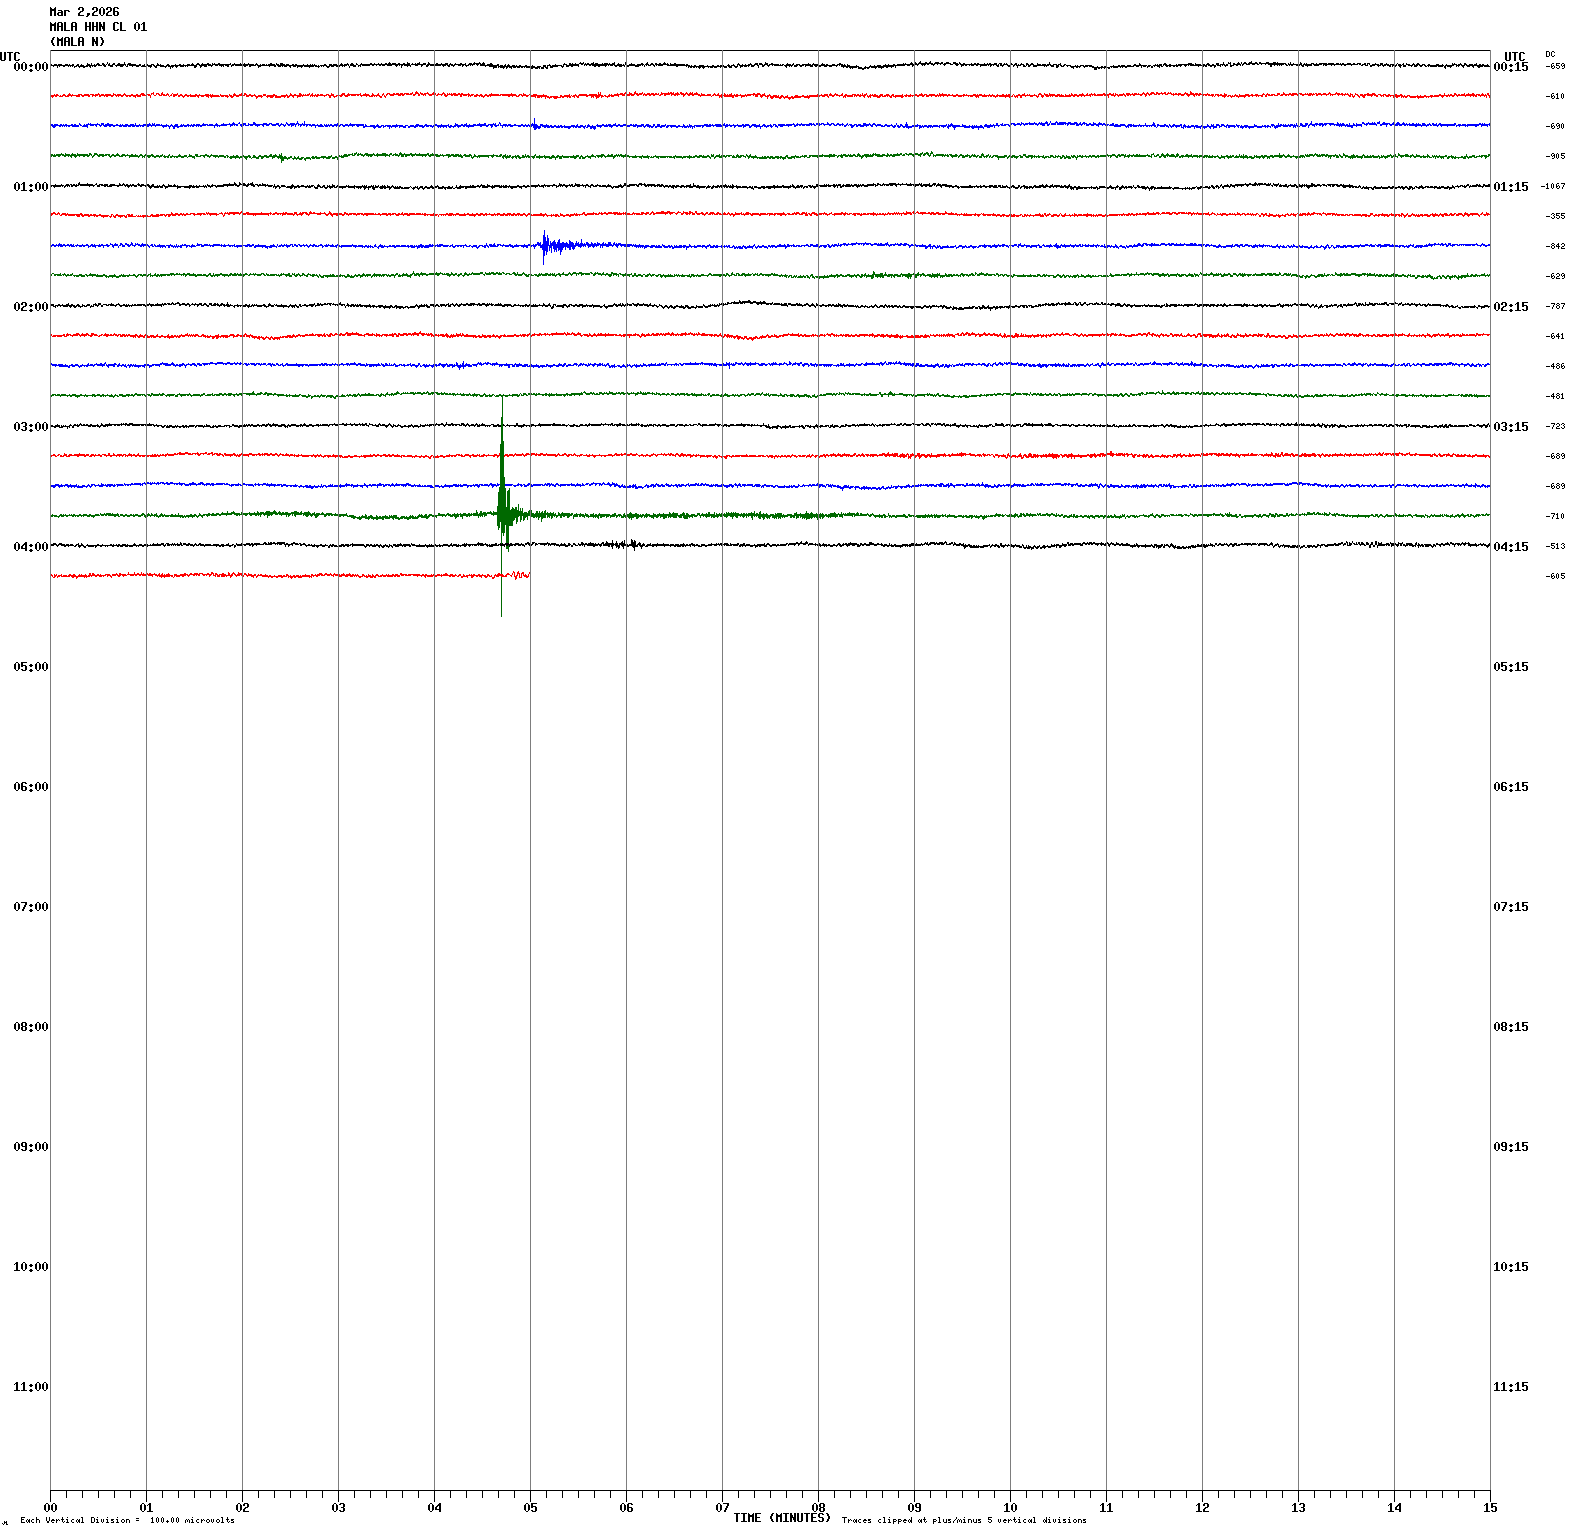The height and width of the screenshot is (1534, 1570).
Task: Select the 00:00 UTC label on left axis
Action: coord(30,67)
